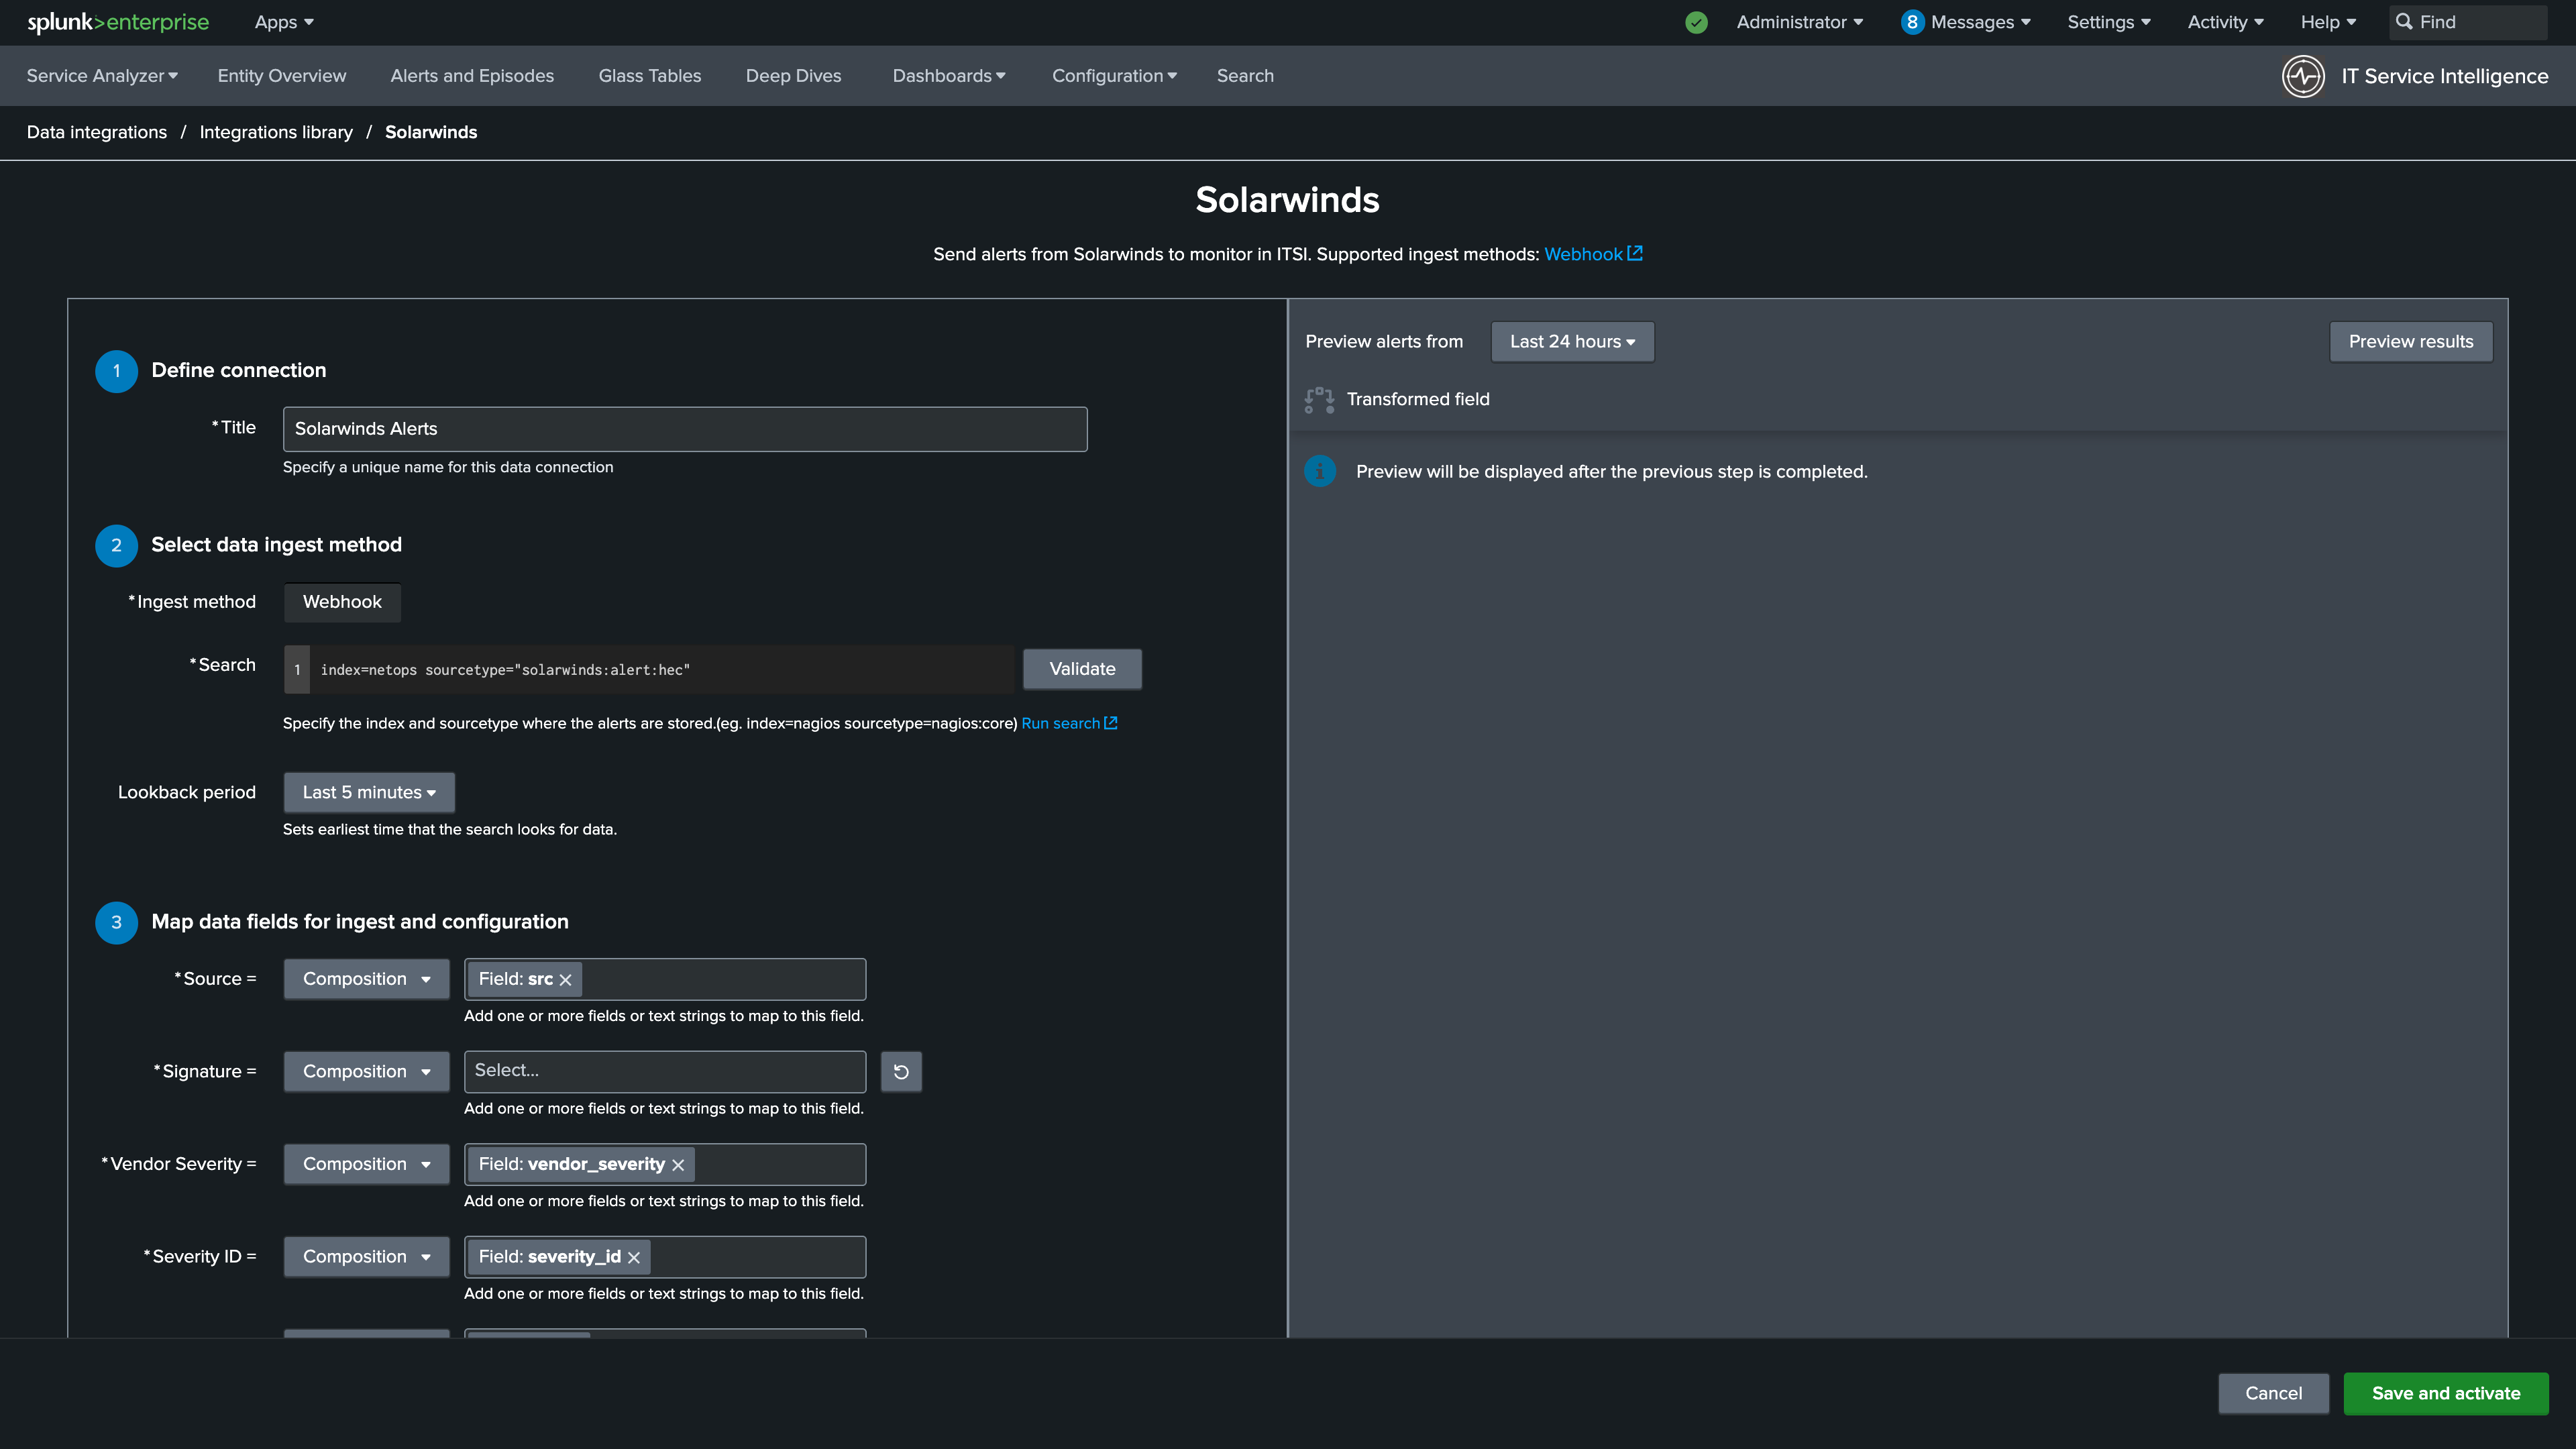The width and height of the screenshot is (2576, 1449).
Task: Open the Webhook documentation link
Action: [1583, 254]
